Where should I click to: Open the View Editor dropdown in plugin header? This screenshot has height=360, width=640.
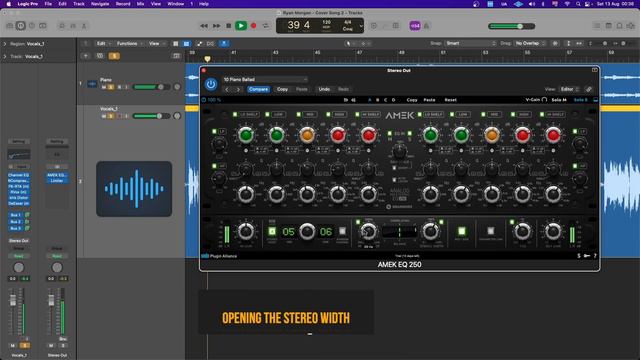click(x=569, y=89)
